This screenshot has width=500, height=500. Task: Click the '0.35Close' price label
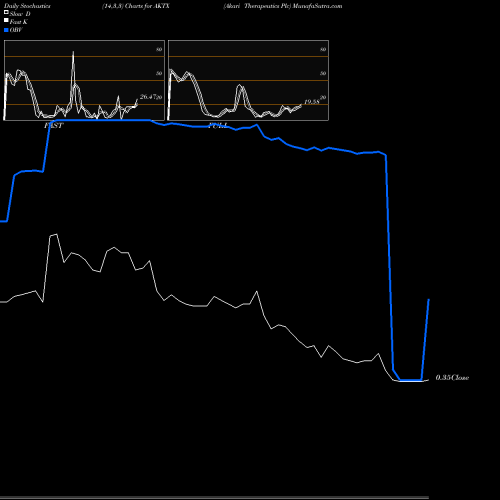click(x=452, y=377)
